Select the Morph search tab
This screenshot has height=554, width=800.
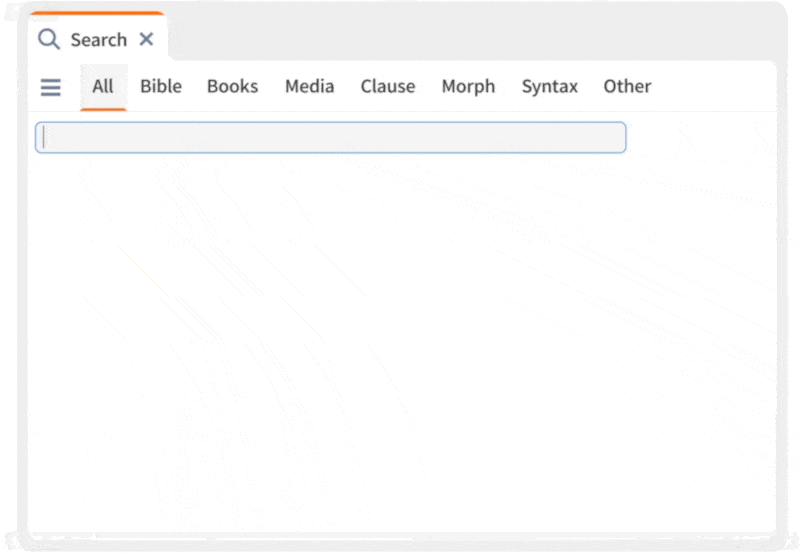(468, 87)
